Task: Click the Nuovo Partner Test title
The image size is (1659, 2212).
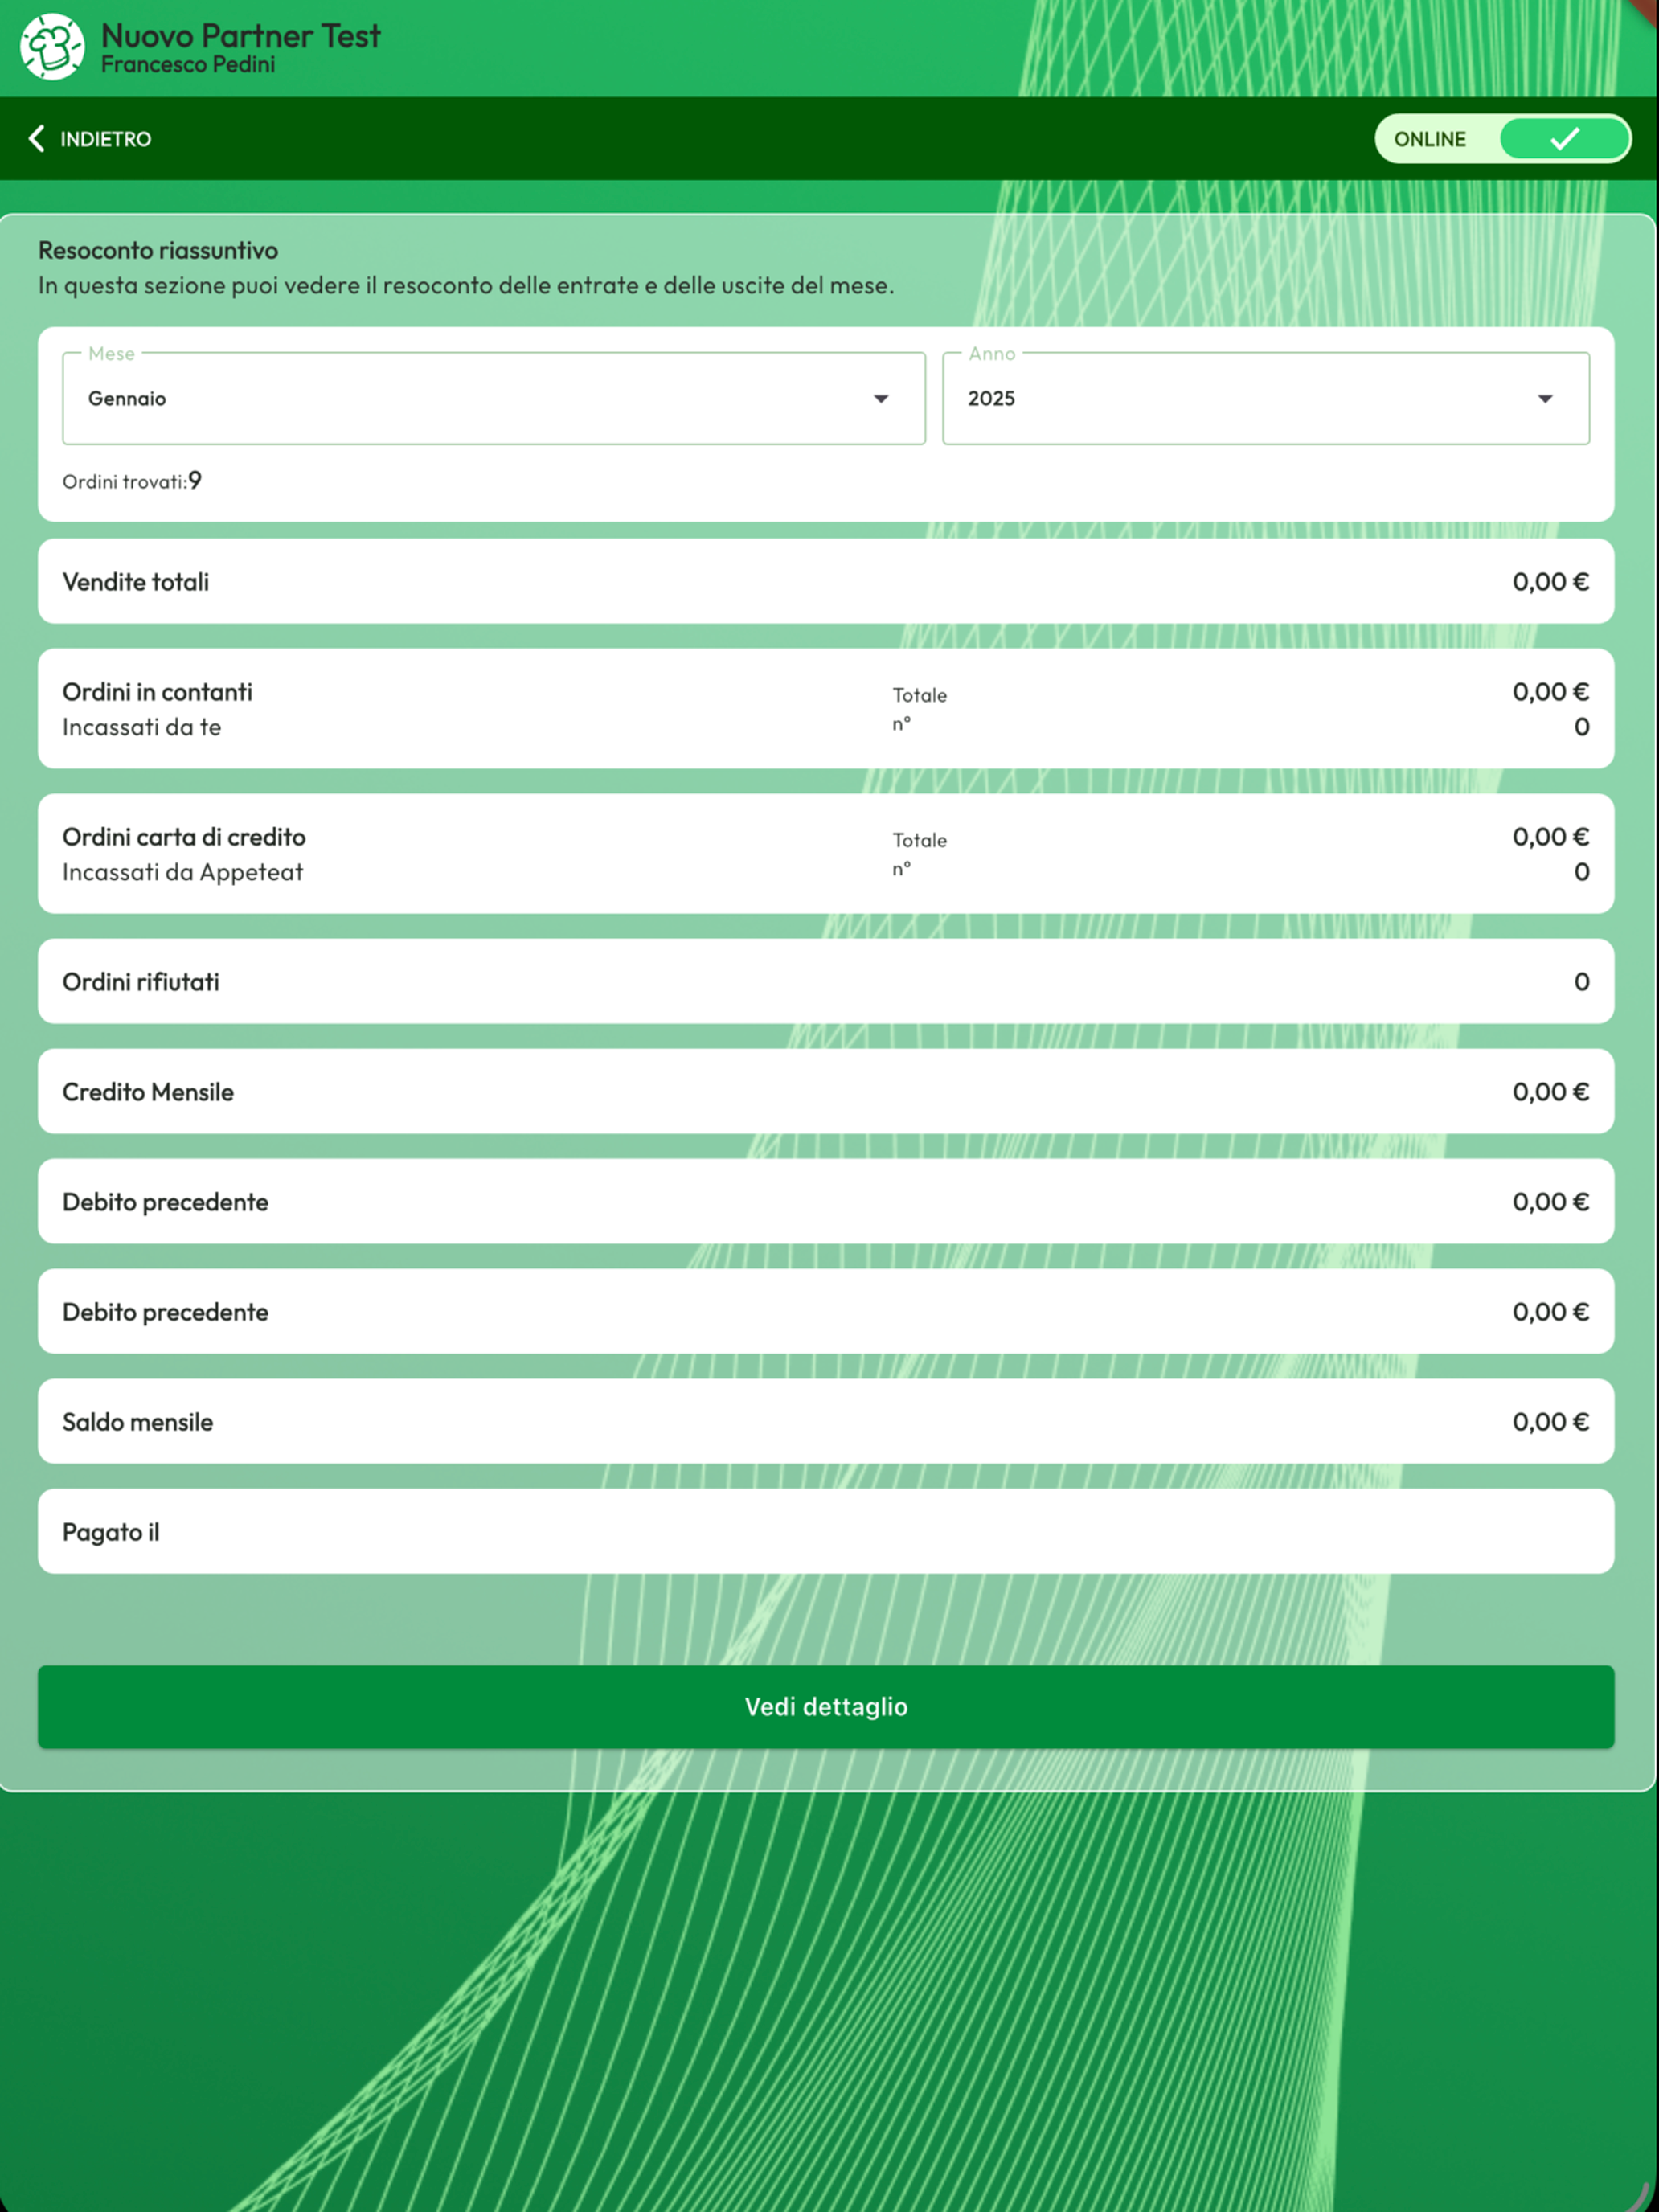Action: click(241, 36)
